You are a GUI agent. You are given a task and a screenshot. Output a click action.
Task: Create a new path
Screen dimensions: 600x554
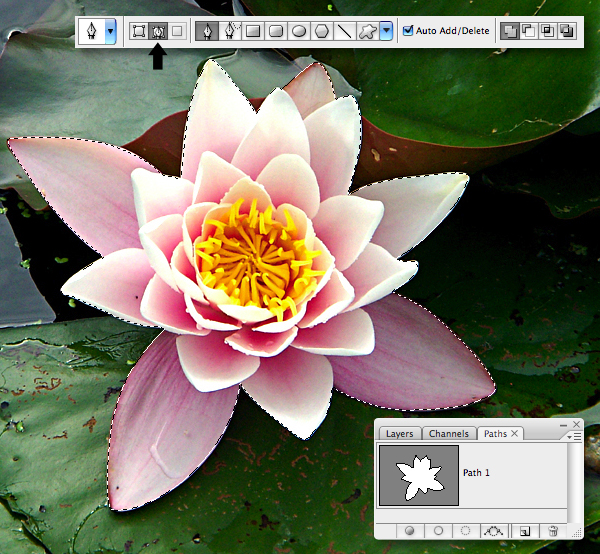[525, 531]
